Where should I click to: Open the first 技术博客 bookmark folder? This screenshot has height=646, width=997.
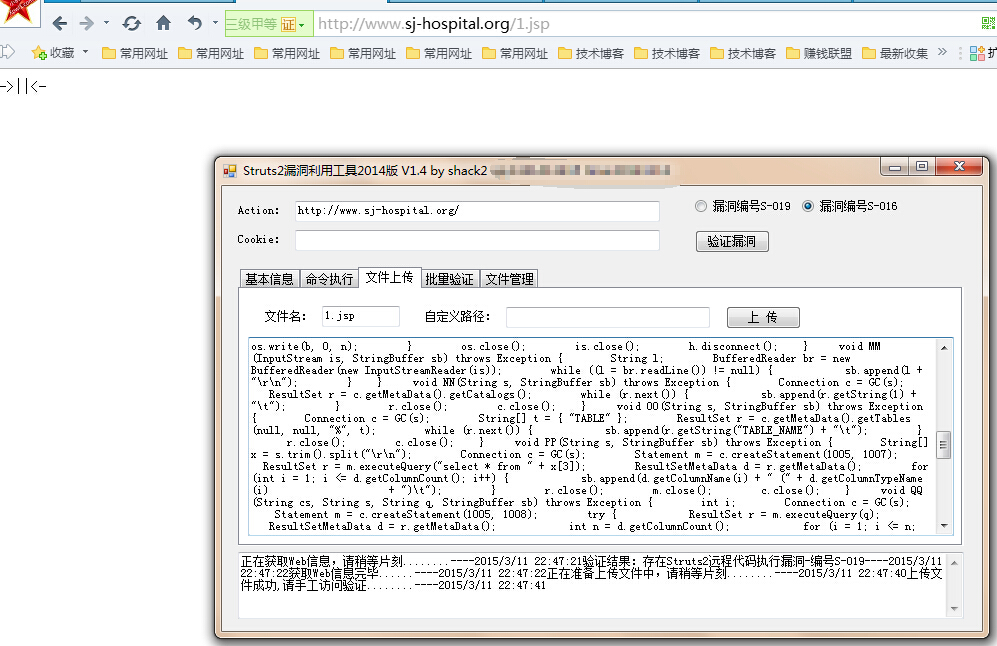pyautogui.click(x=591, y=53)
